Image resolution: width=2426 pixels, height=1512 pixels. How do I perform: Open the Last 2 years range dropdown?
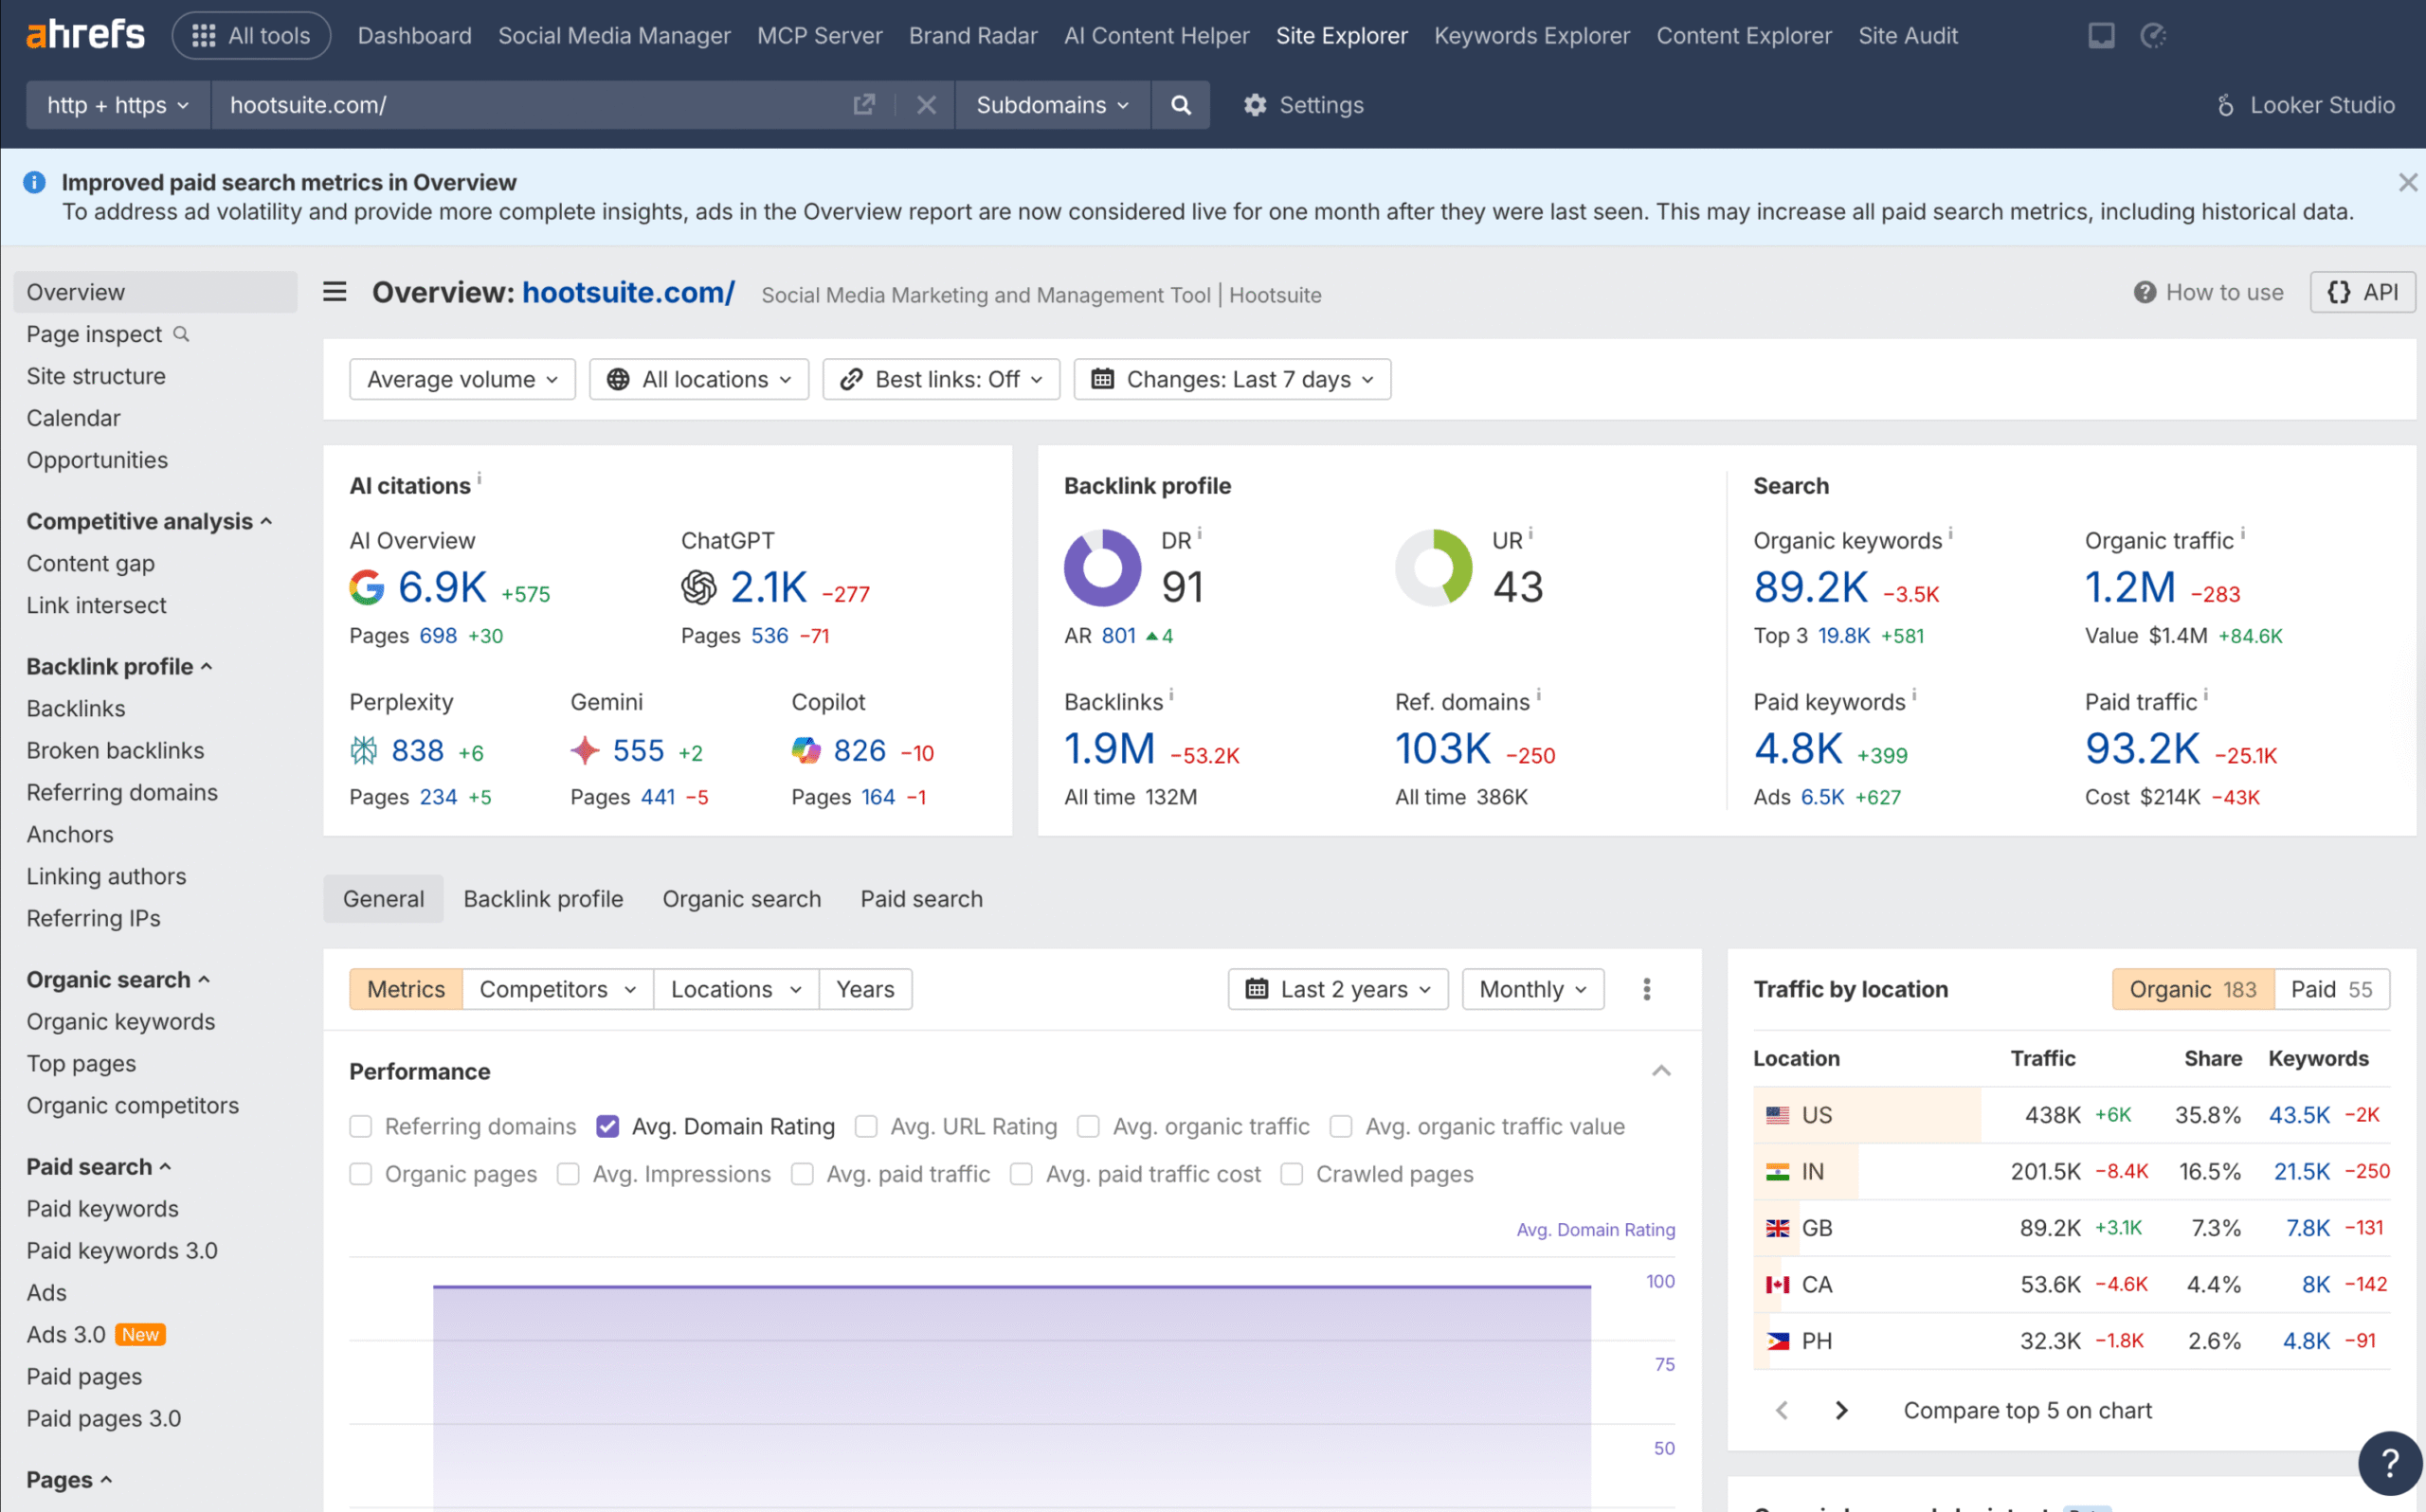(1337, 989)
